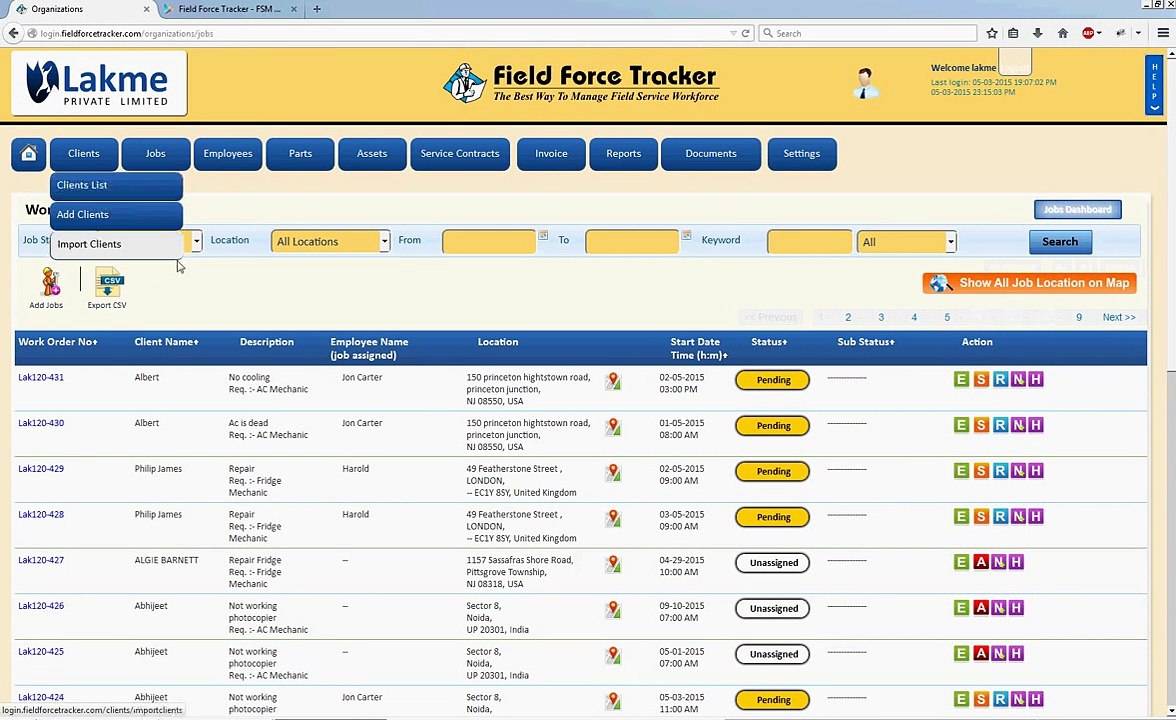Expand the All Locations dropdown
Screen dimensions: 1176x720
click(384, 242)
